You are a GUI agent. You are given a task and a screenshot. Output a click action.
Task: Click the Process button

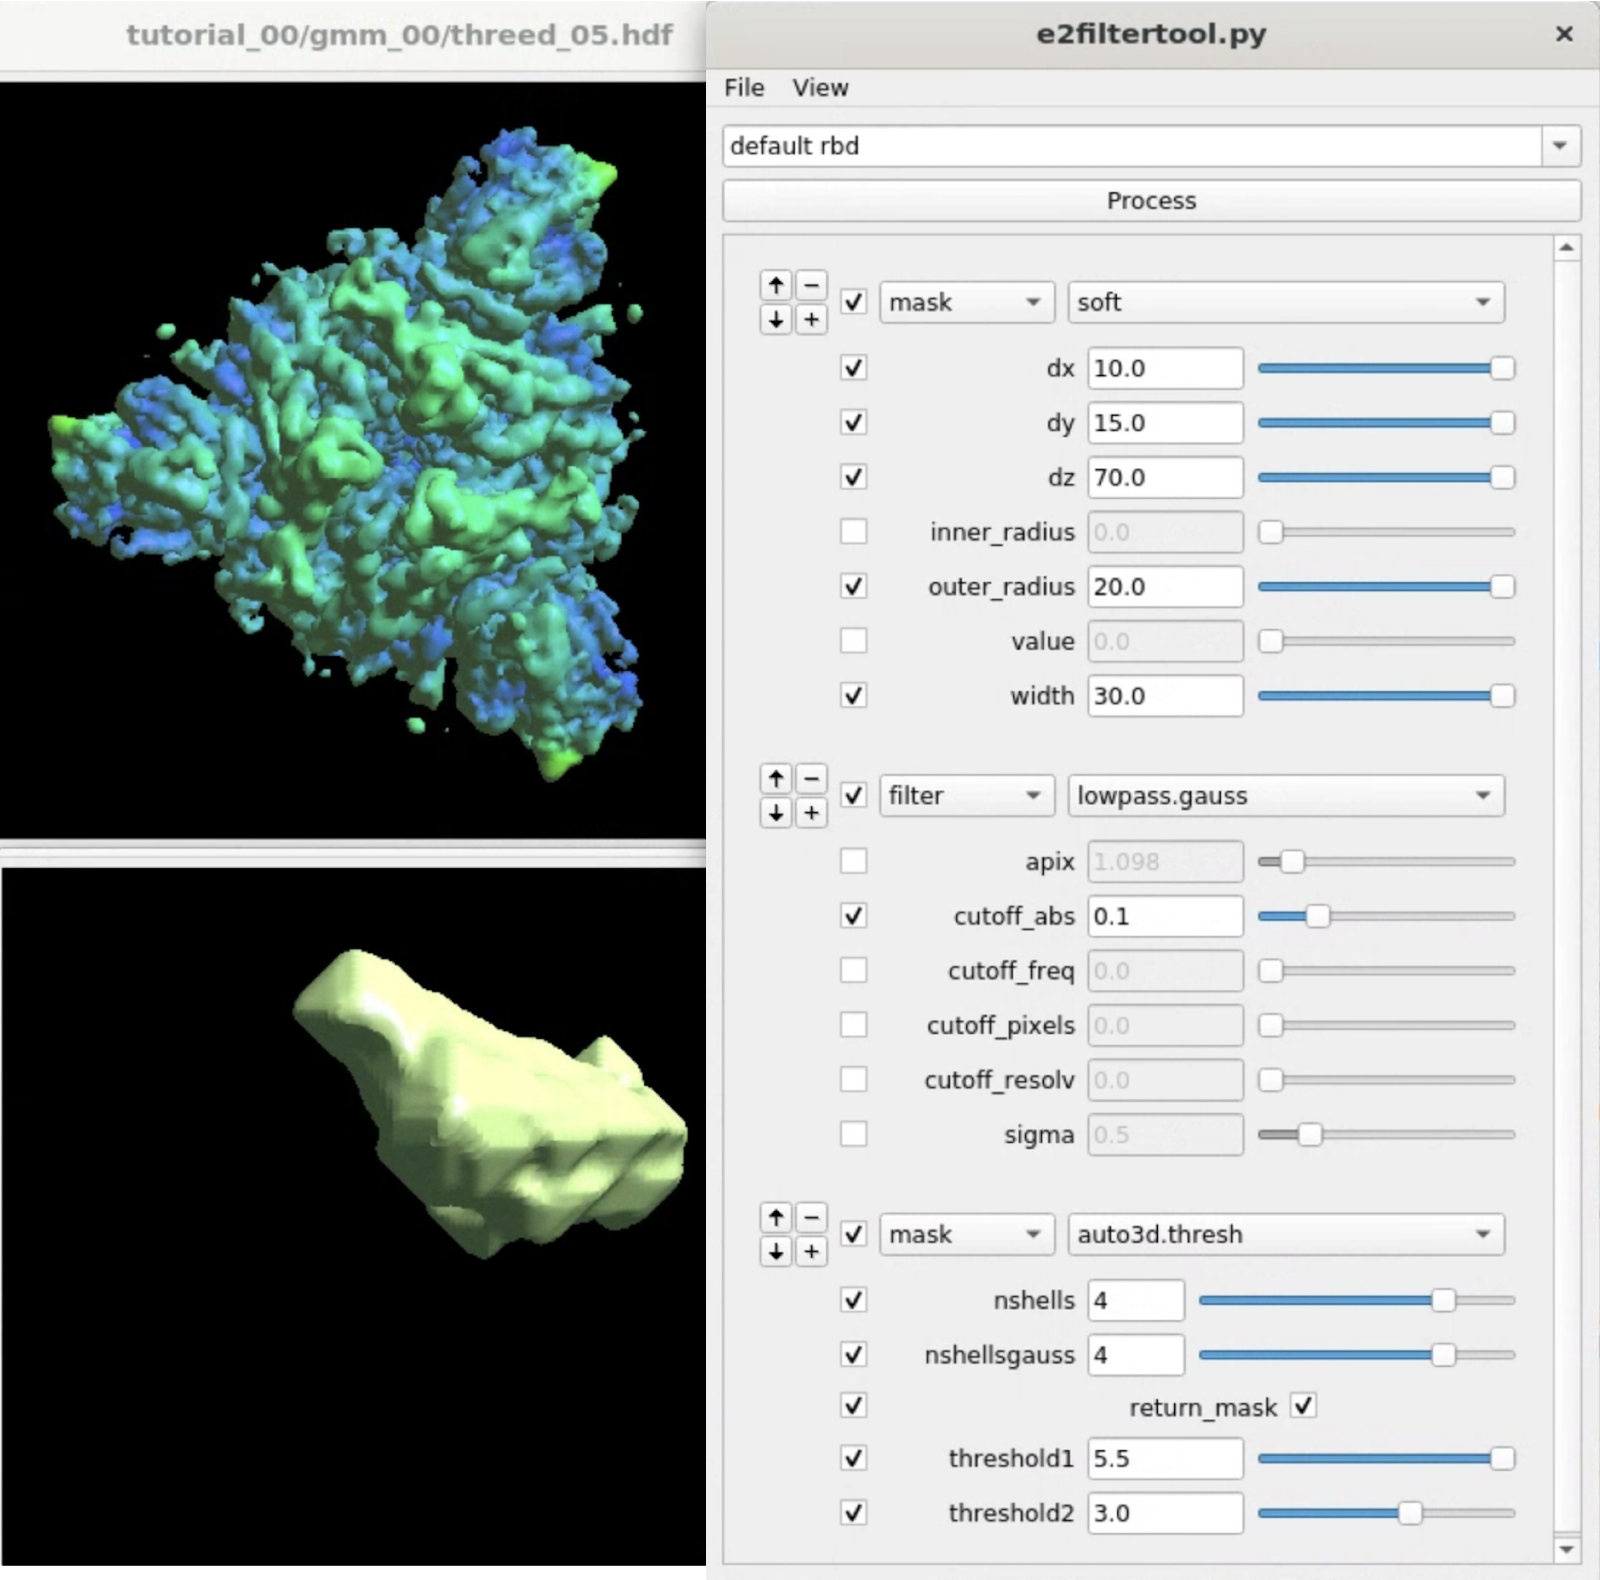pyautogui.click(x=1151, y=201)
